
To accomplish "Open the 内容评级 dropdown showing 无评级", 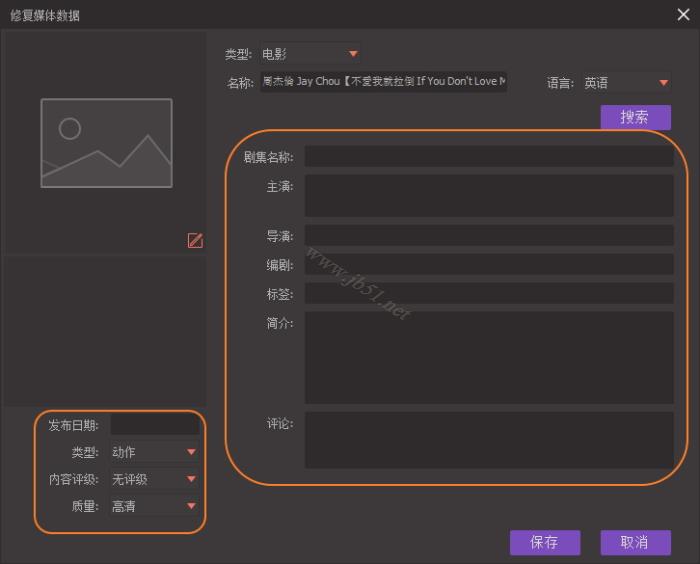I will coord(154,479).
